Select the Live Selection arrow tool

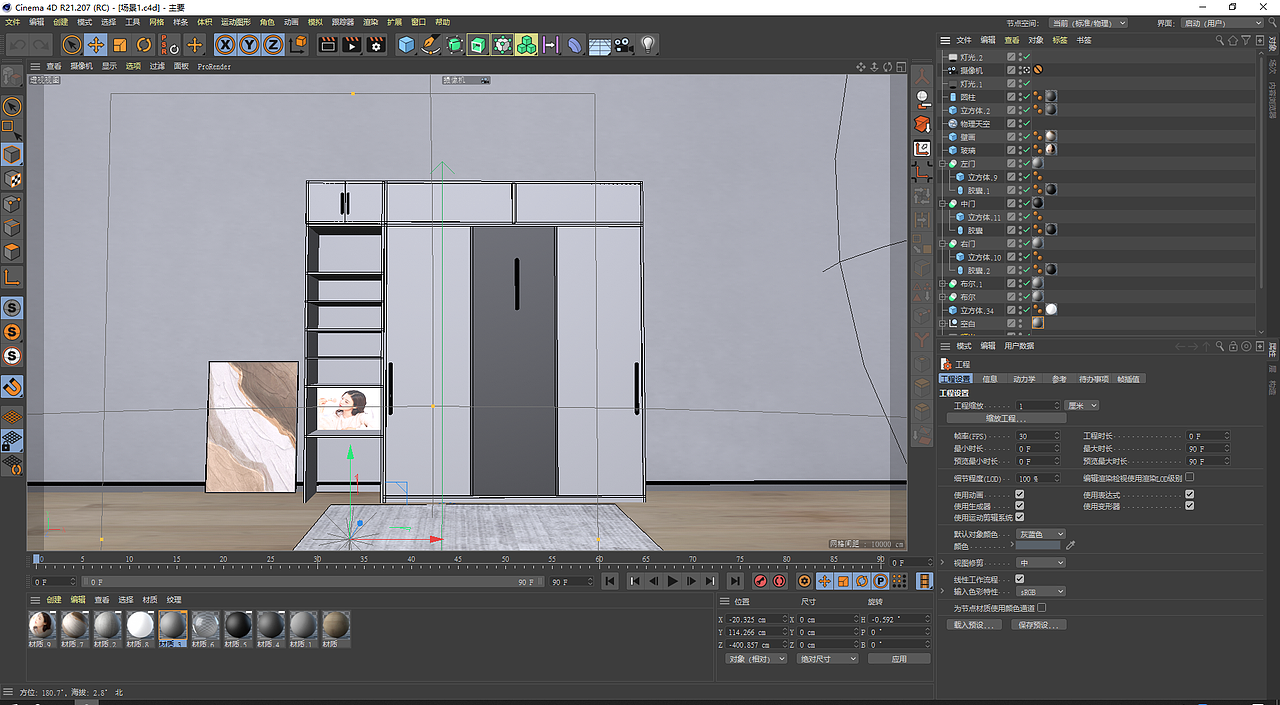click(x=72, y=45)
